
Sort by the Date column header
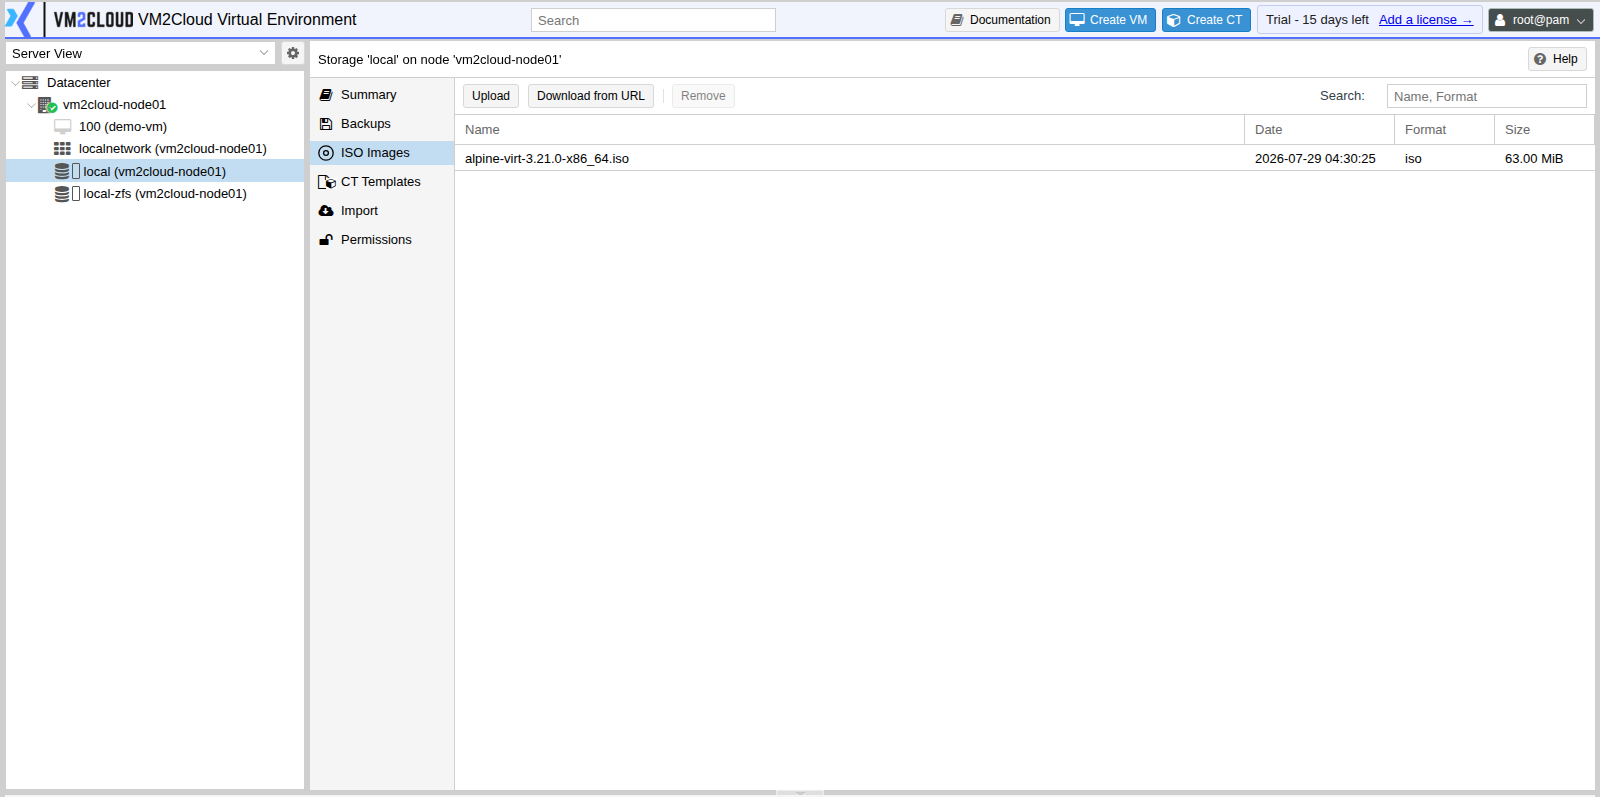point(1319,130)
